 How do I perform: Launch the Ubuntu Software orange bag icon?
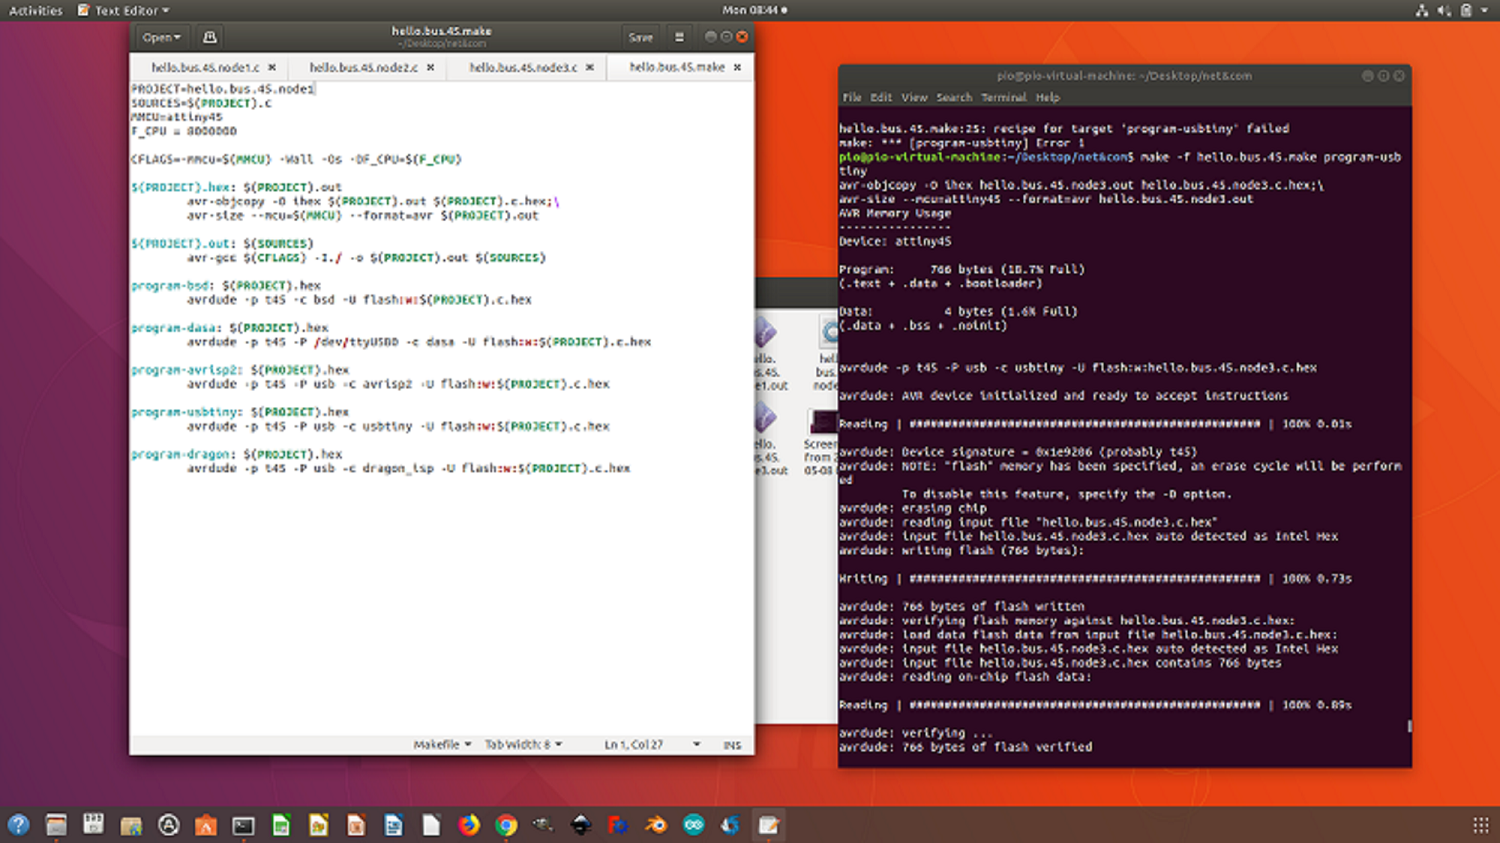point(206,825)
